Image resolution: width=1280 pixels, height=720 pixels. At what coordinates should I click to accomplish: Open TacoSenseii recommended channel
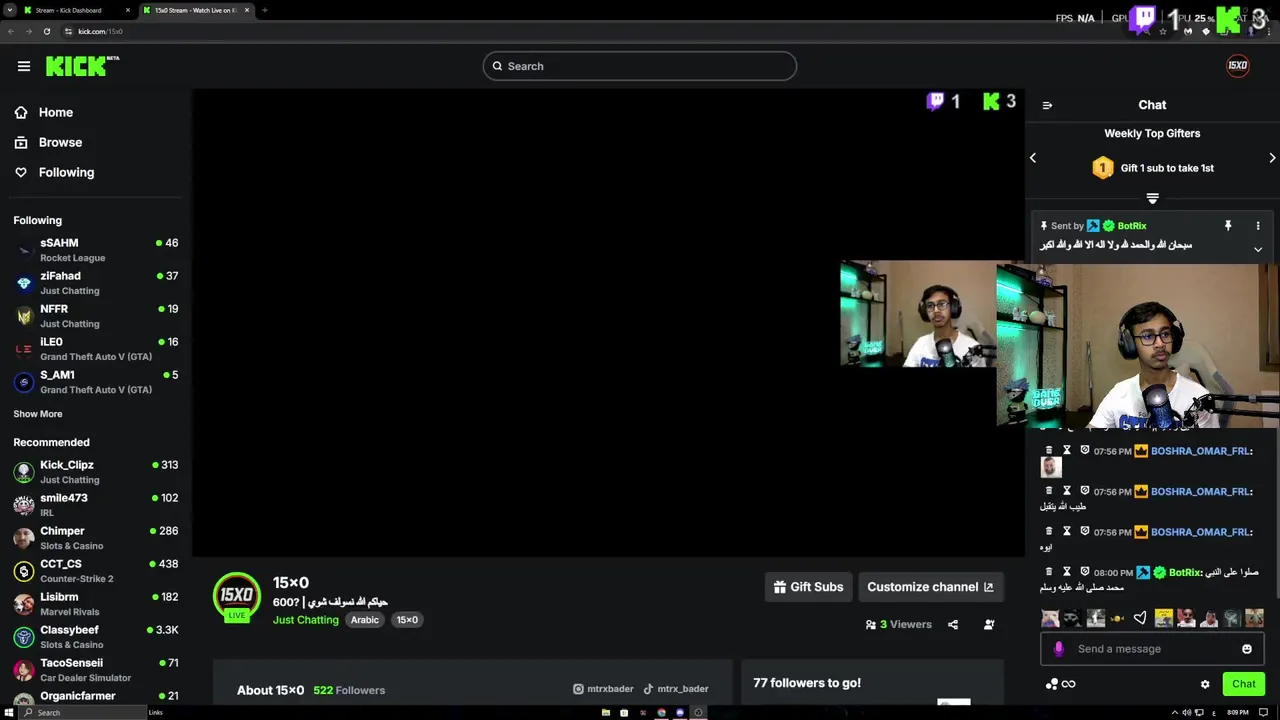tap(96, 670)
